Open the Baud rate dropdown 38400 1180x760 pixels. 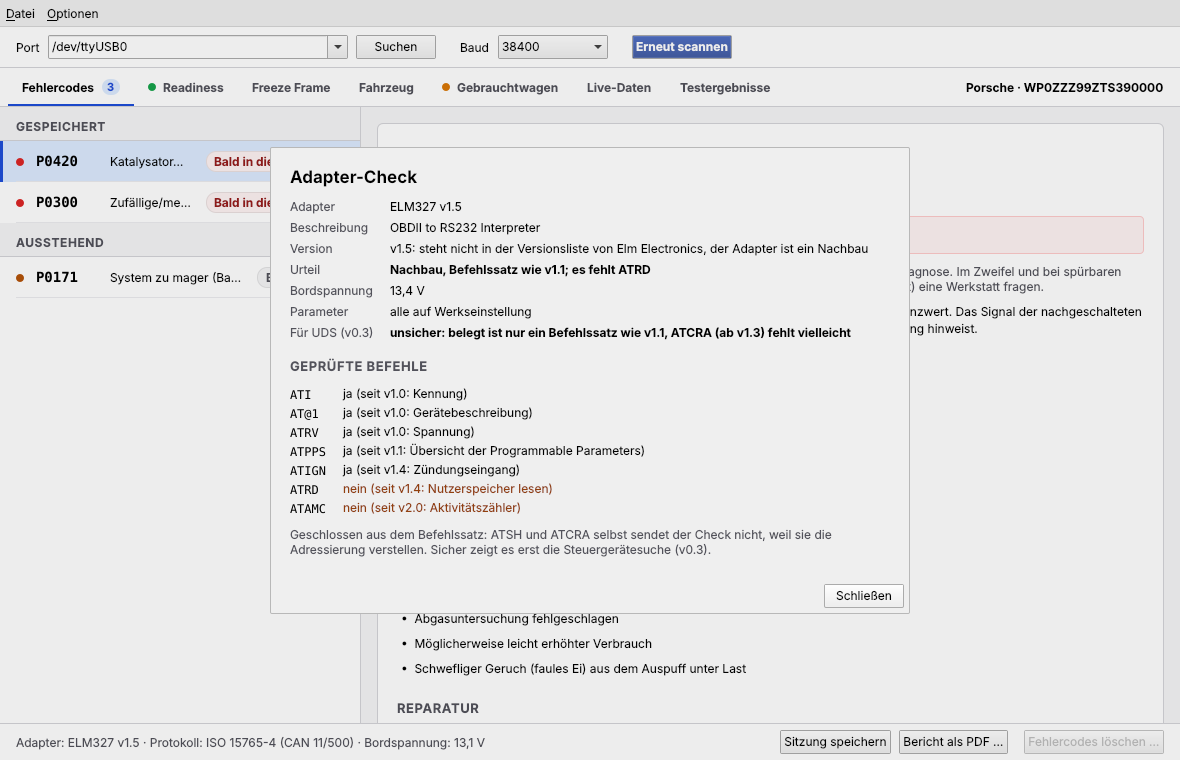point(552,47)
